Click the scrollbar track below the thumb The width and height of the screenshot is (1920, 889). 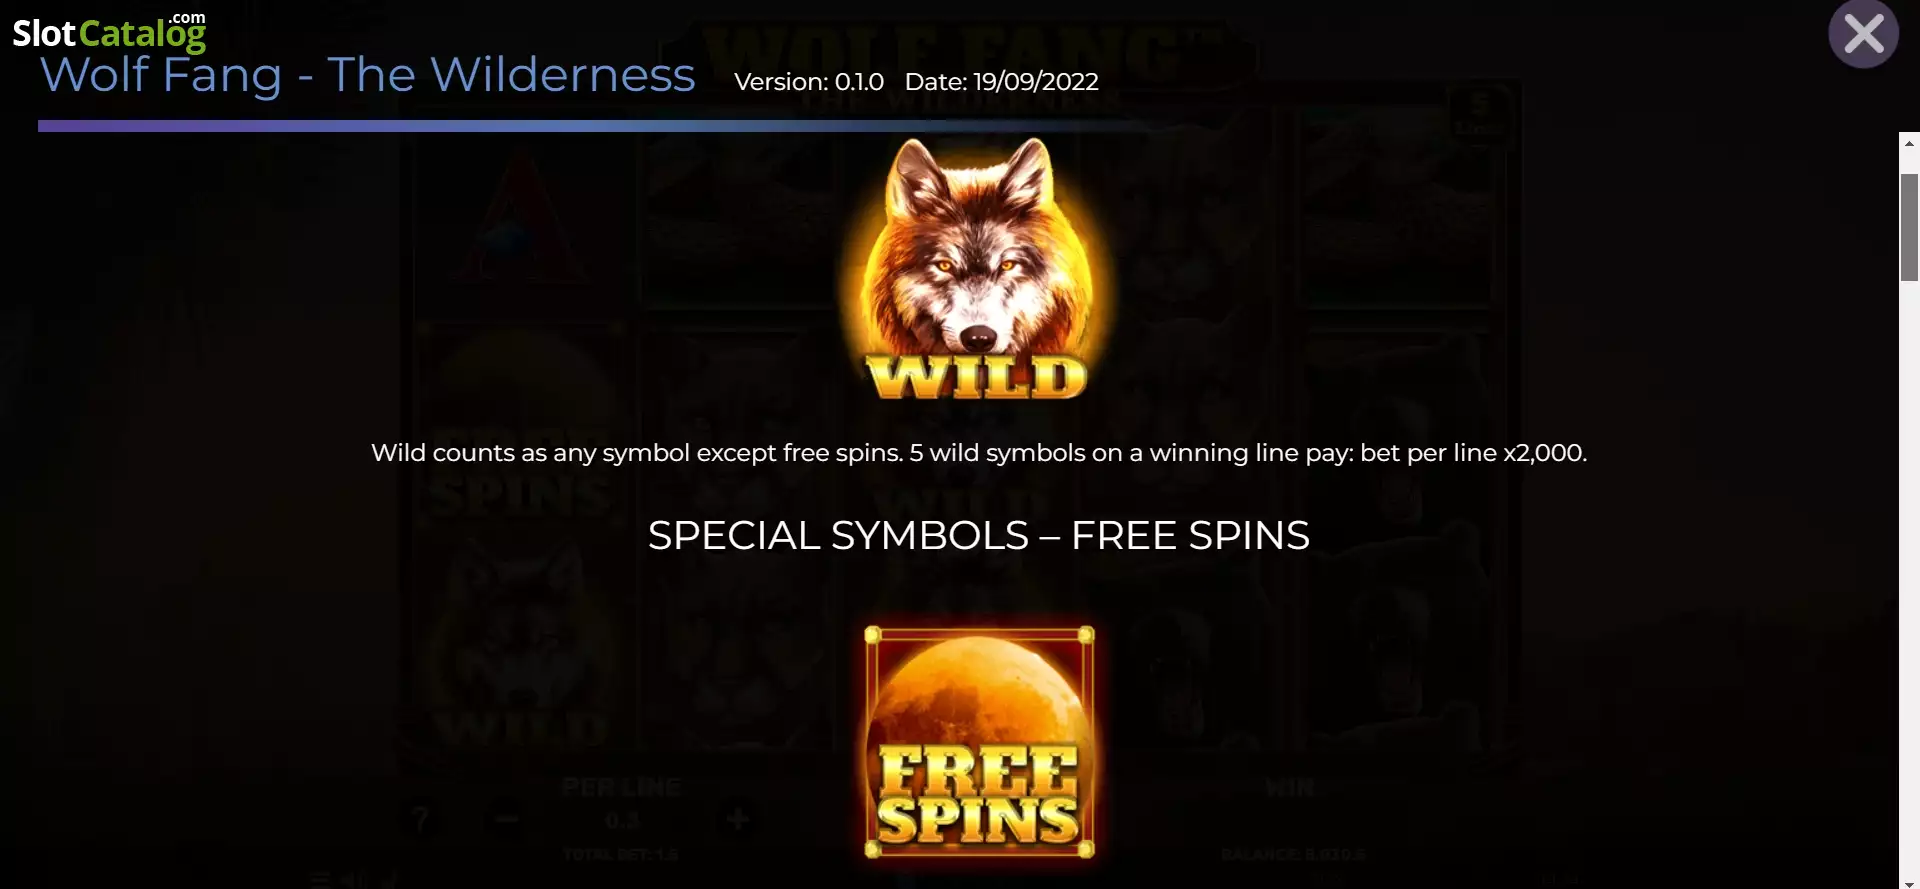pyautogui.click(x=1909, y=580)
